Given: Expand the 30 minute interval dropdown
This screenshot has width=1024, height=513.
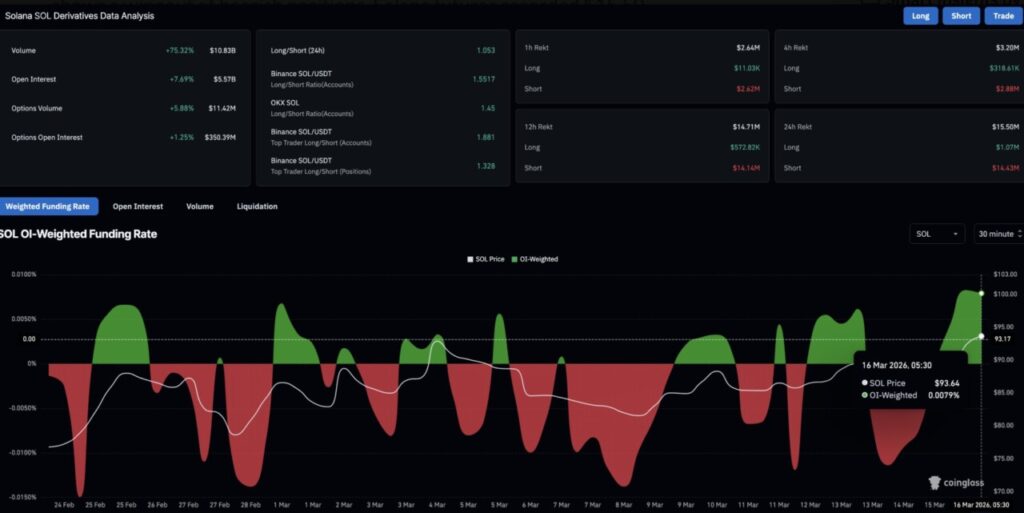Looking at the screenshot, I should pos(997,233).
